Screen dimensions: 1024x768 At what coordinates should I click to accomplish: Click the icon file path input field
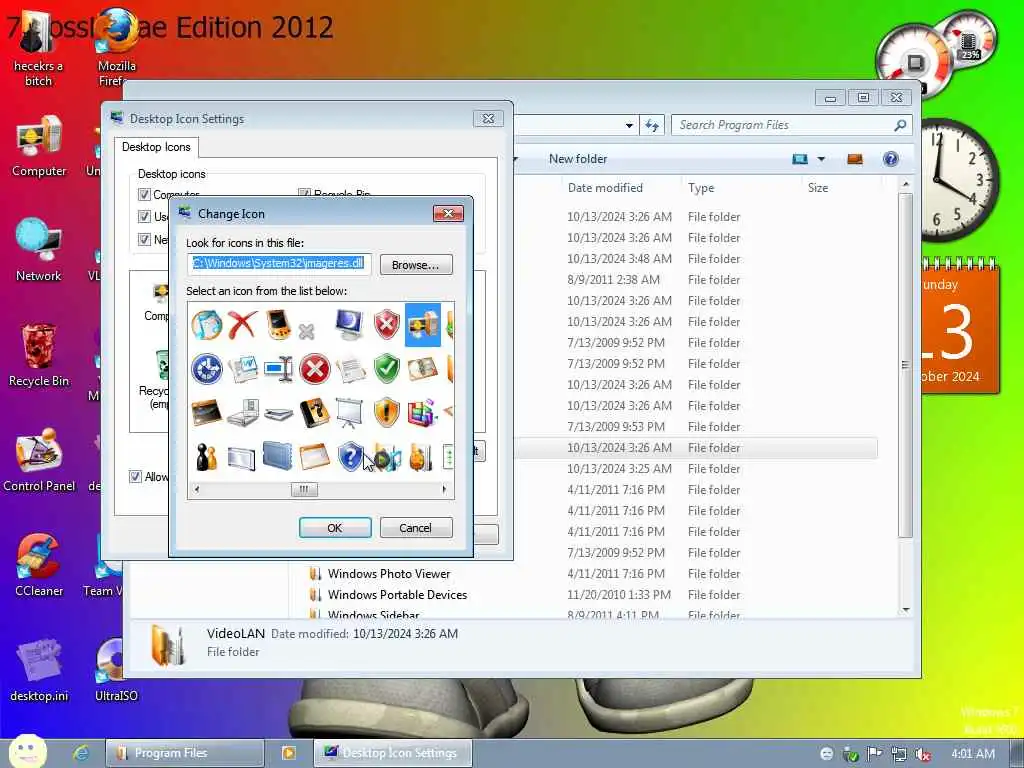tap(279, 263)
